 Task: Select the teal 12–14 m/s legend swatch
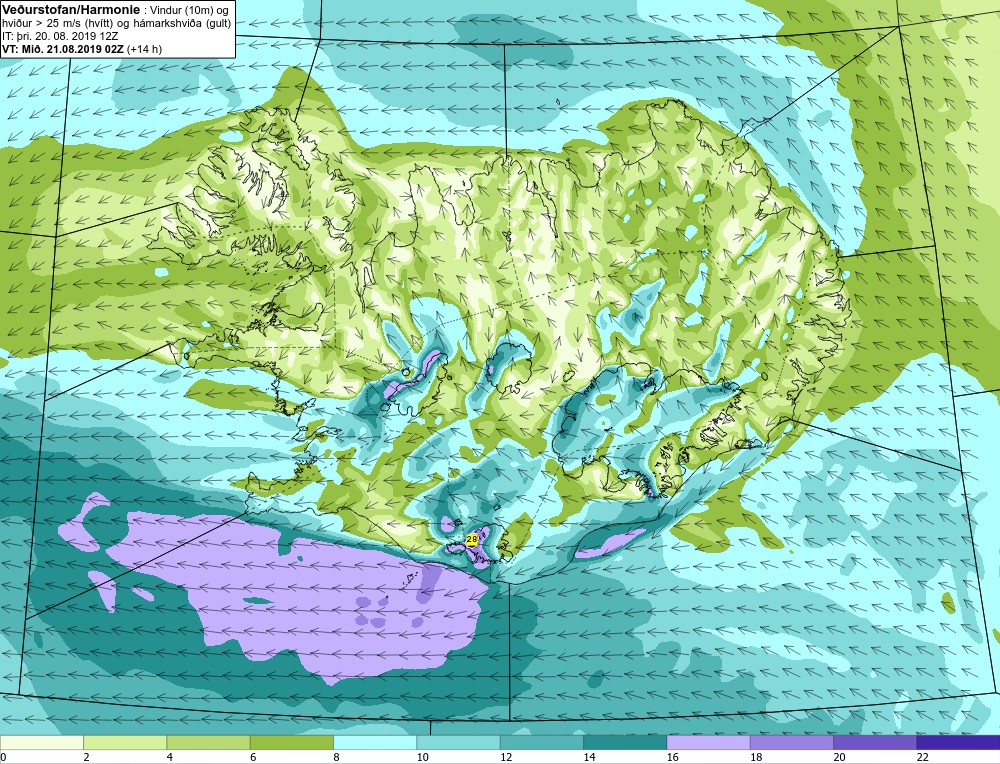pos(541,742)
